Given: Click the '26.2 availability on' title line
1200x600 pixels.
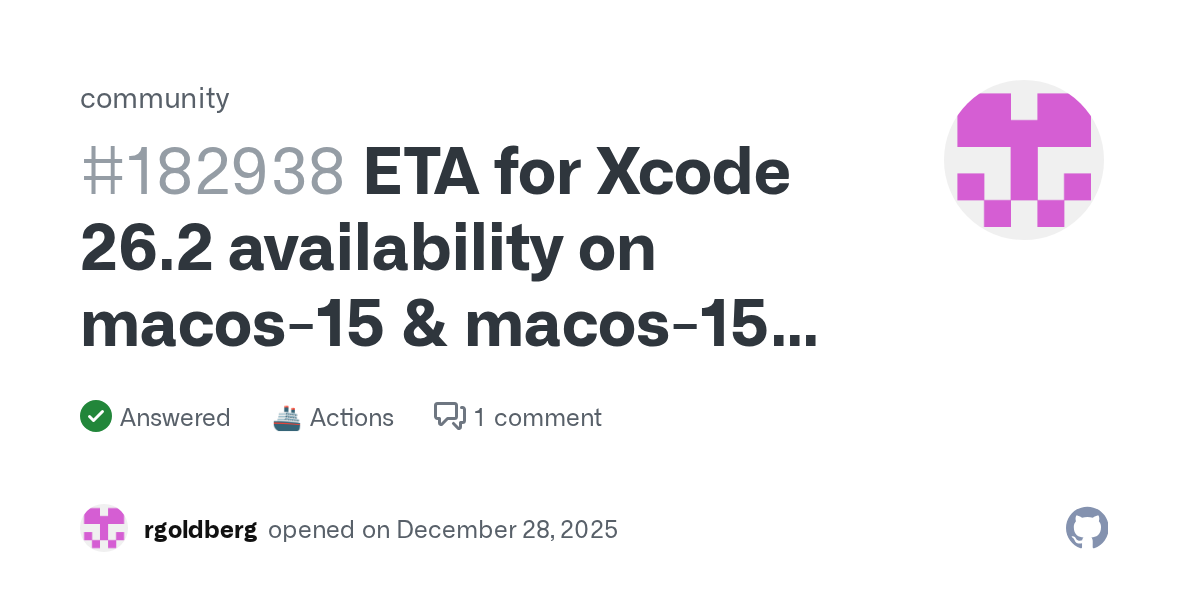Looking at the screenshot, I should [367, 250].
